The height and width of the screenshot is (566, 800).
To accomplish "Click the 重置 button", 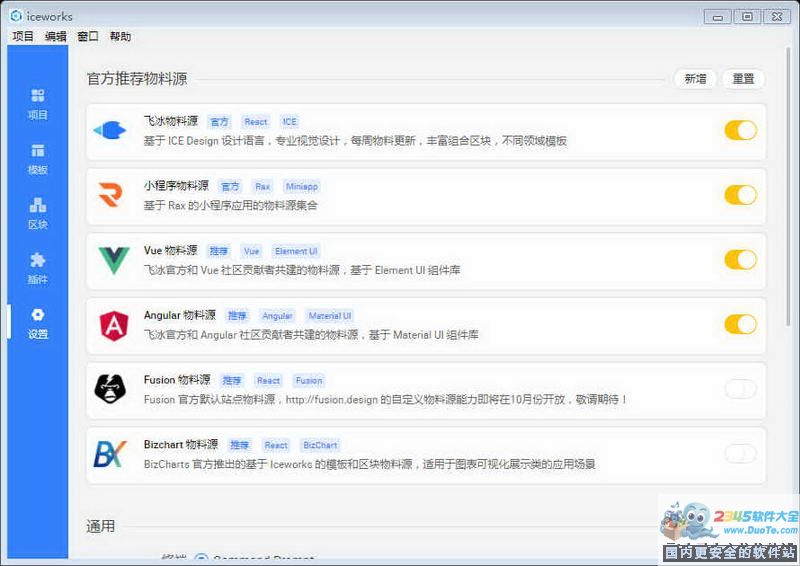I will pos(743,79).
